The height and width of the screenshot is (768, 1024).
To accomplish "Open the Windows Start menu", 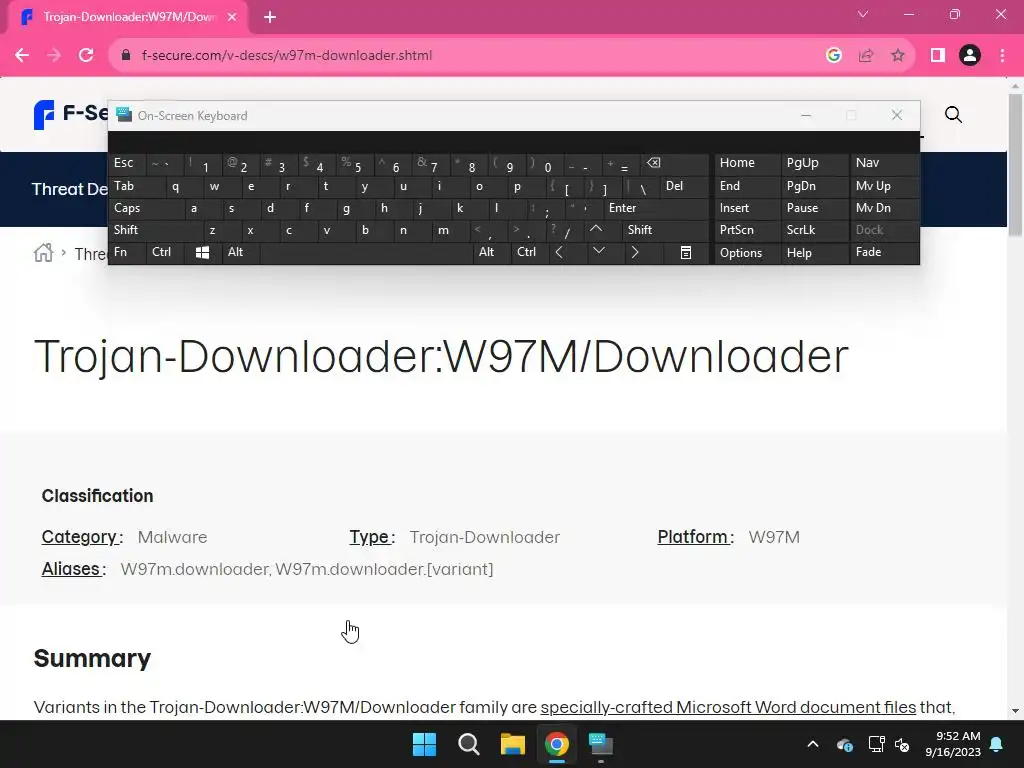I will (424, 744).
